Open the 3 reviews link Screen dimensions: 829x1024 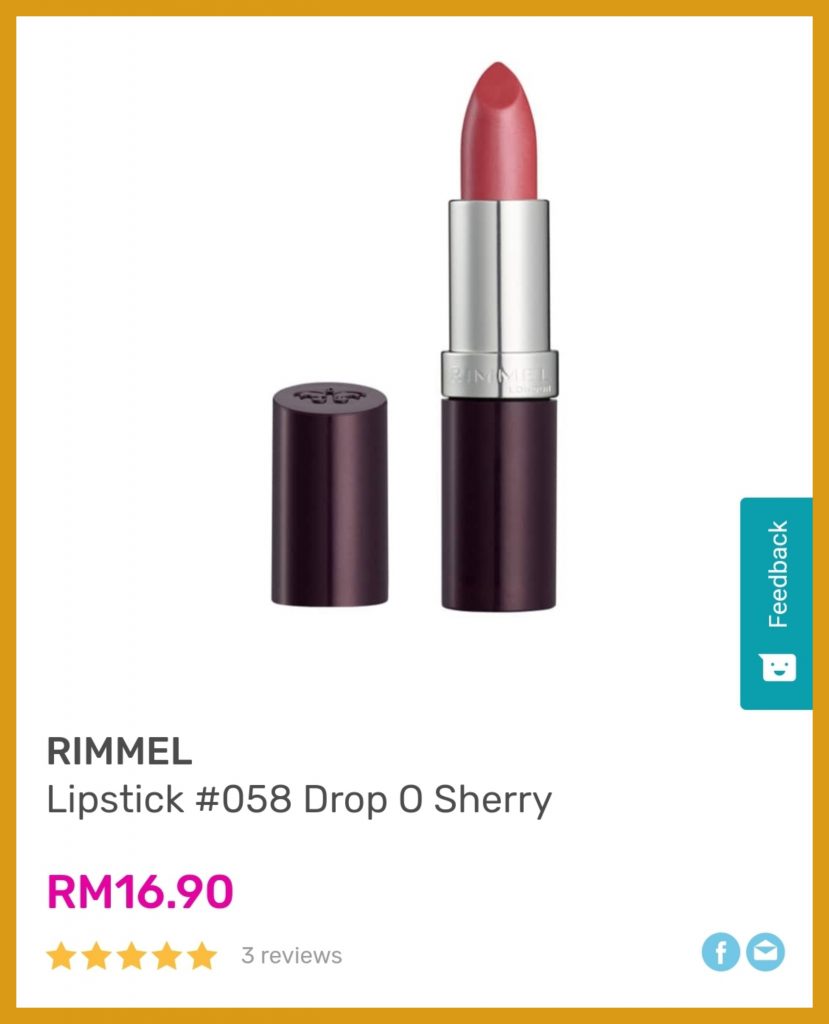tap(291, 955)
